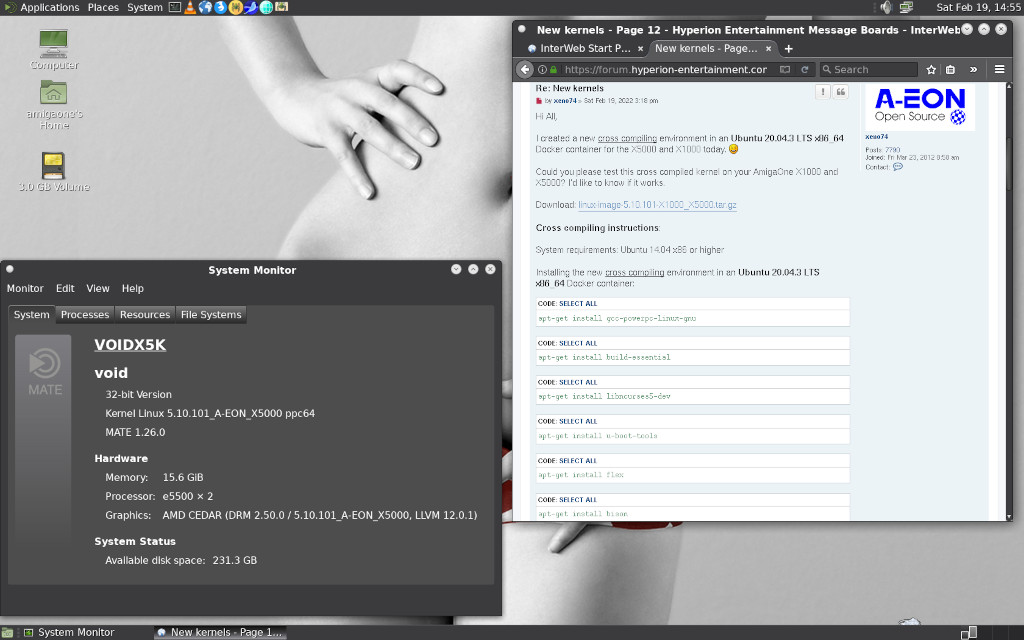Image resolution: width=1024 pixels, height=640 pixels.
Task: Open the View menu in System Monitor
Action: click(x=98, y=289)
